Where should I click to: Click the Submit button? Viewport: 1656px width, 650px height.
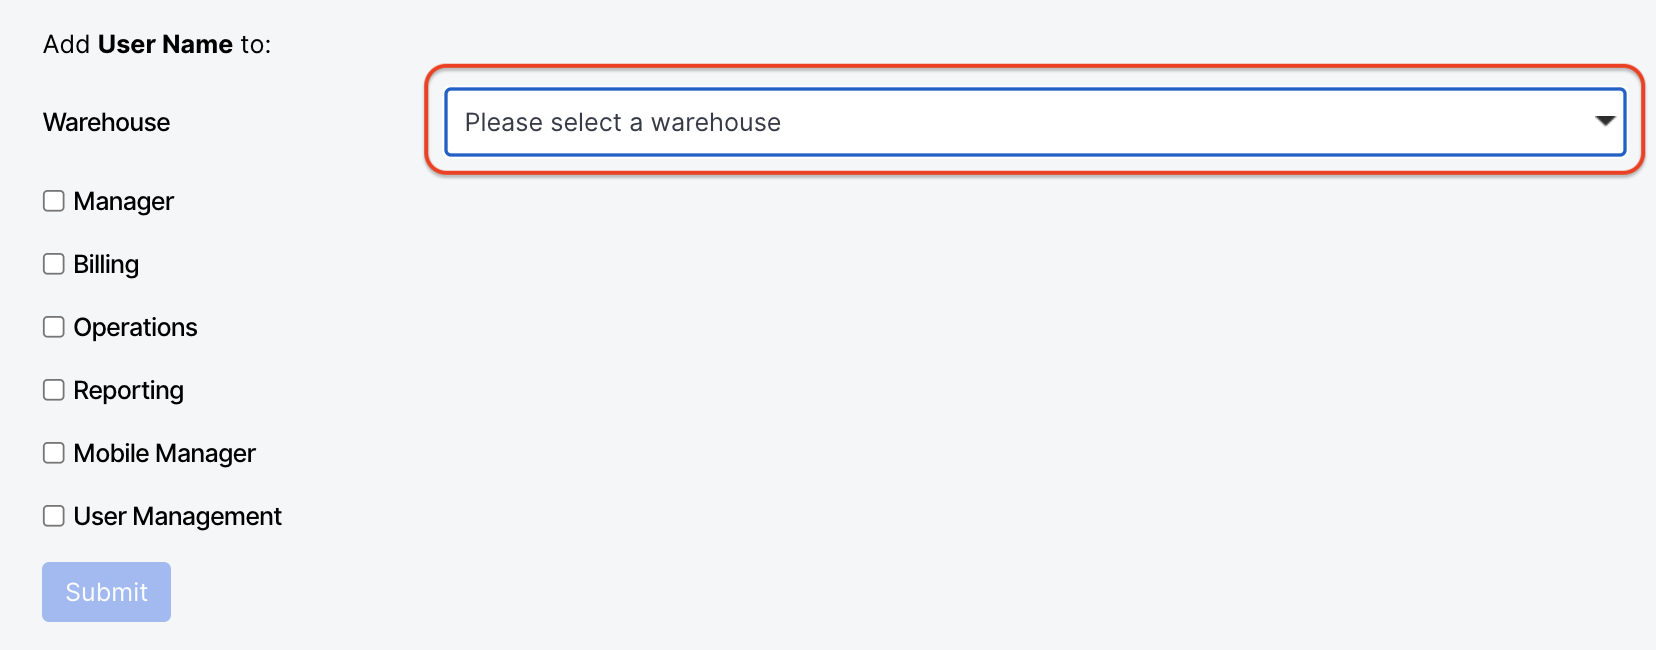(x=106, y=591)
